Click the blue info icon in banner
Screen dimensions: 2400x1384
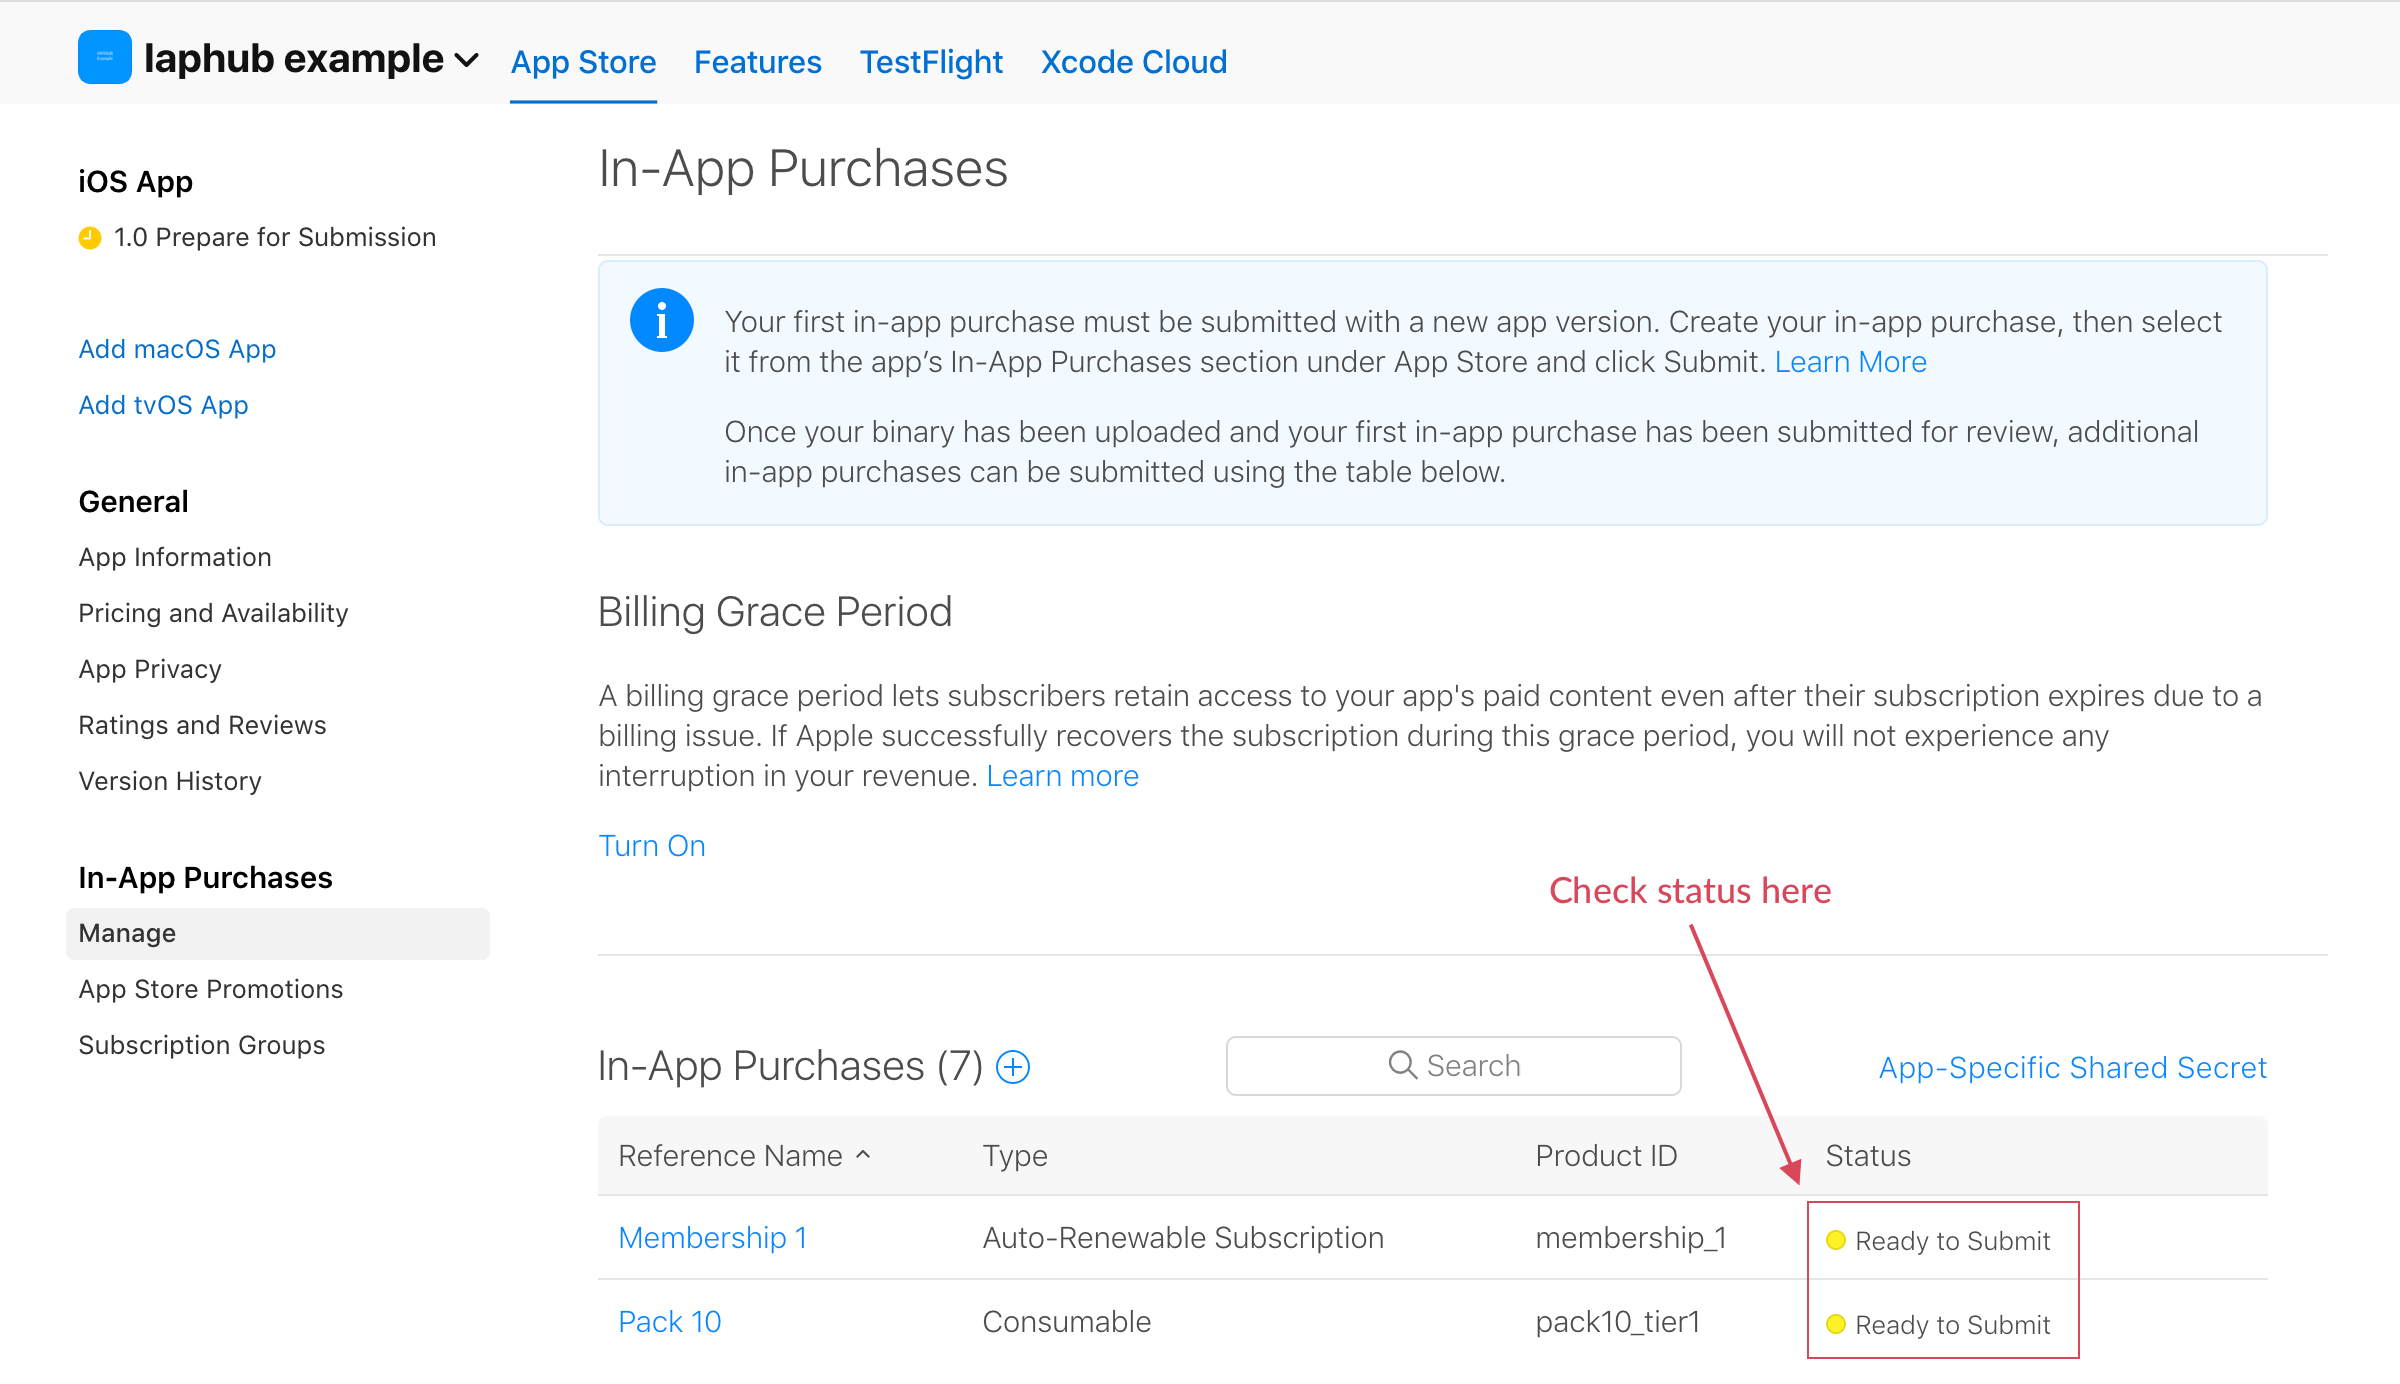(x=661, y=321)
